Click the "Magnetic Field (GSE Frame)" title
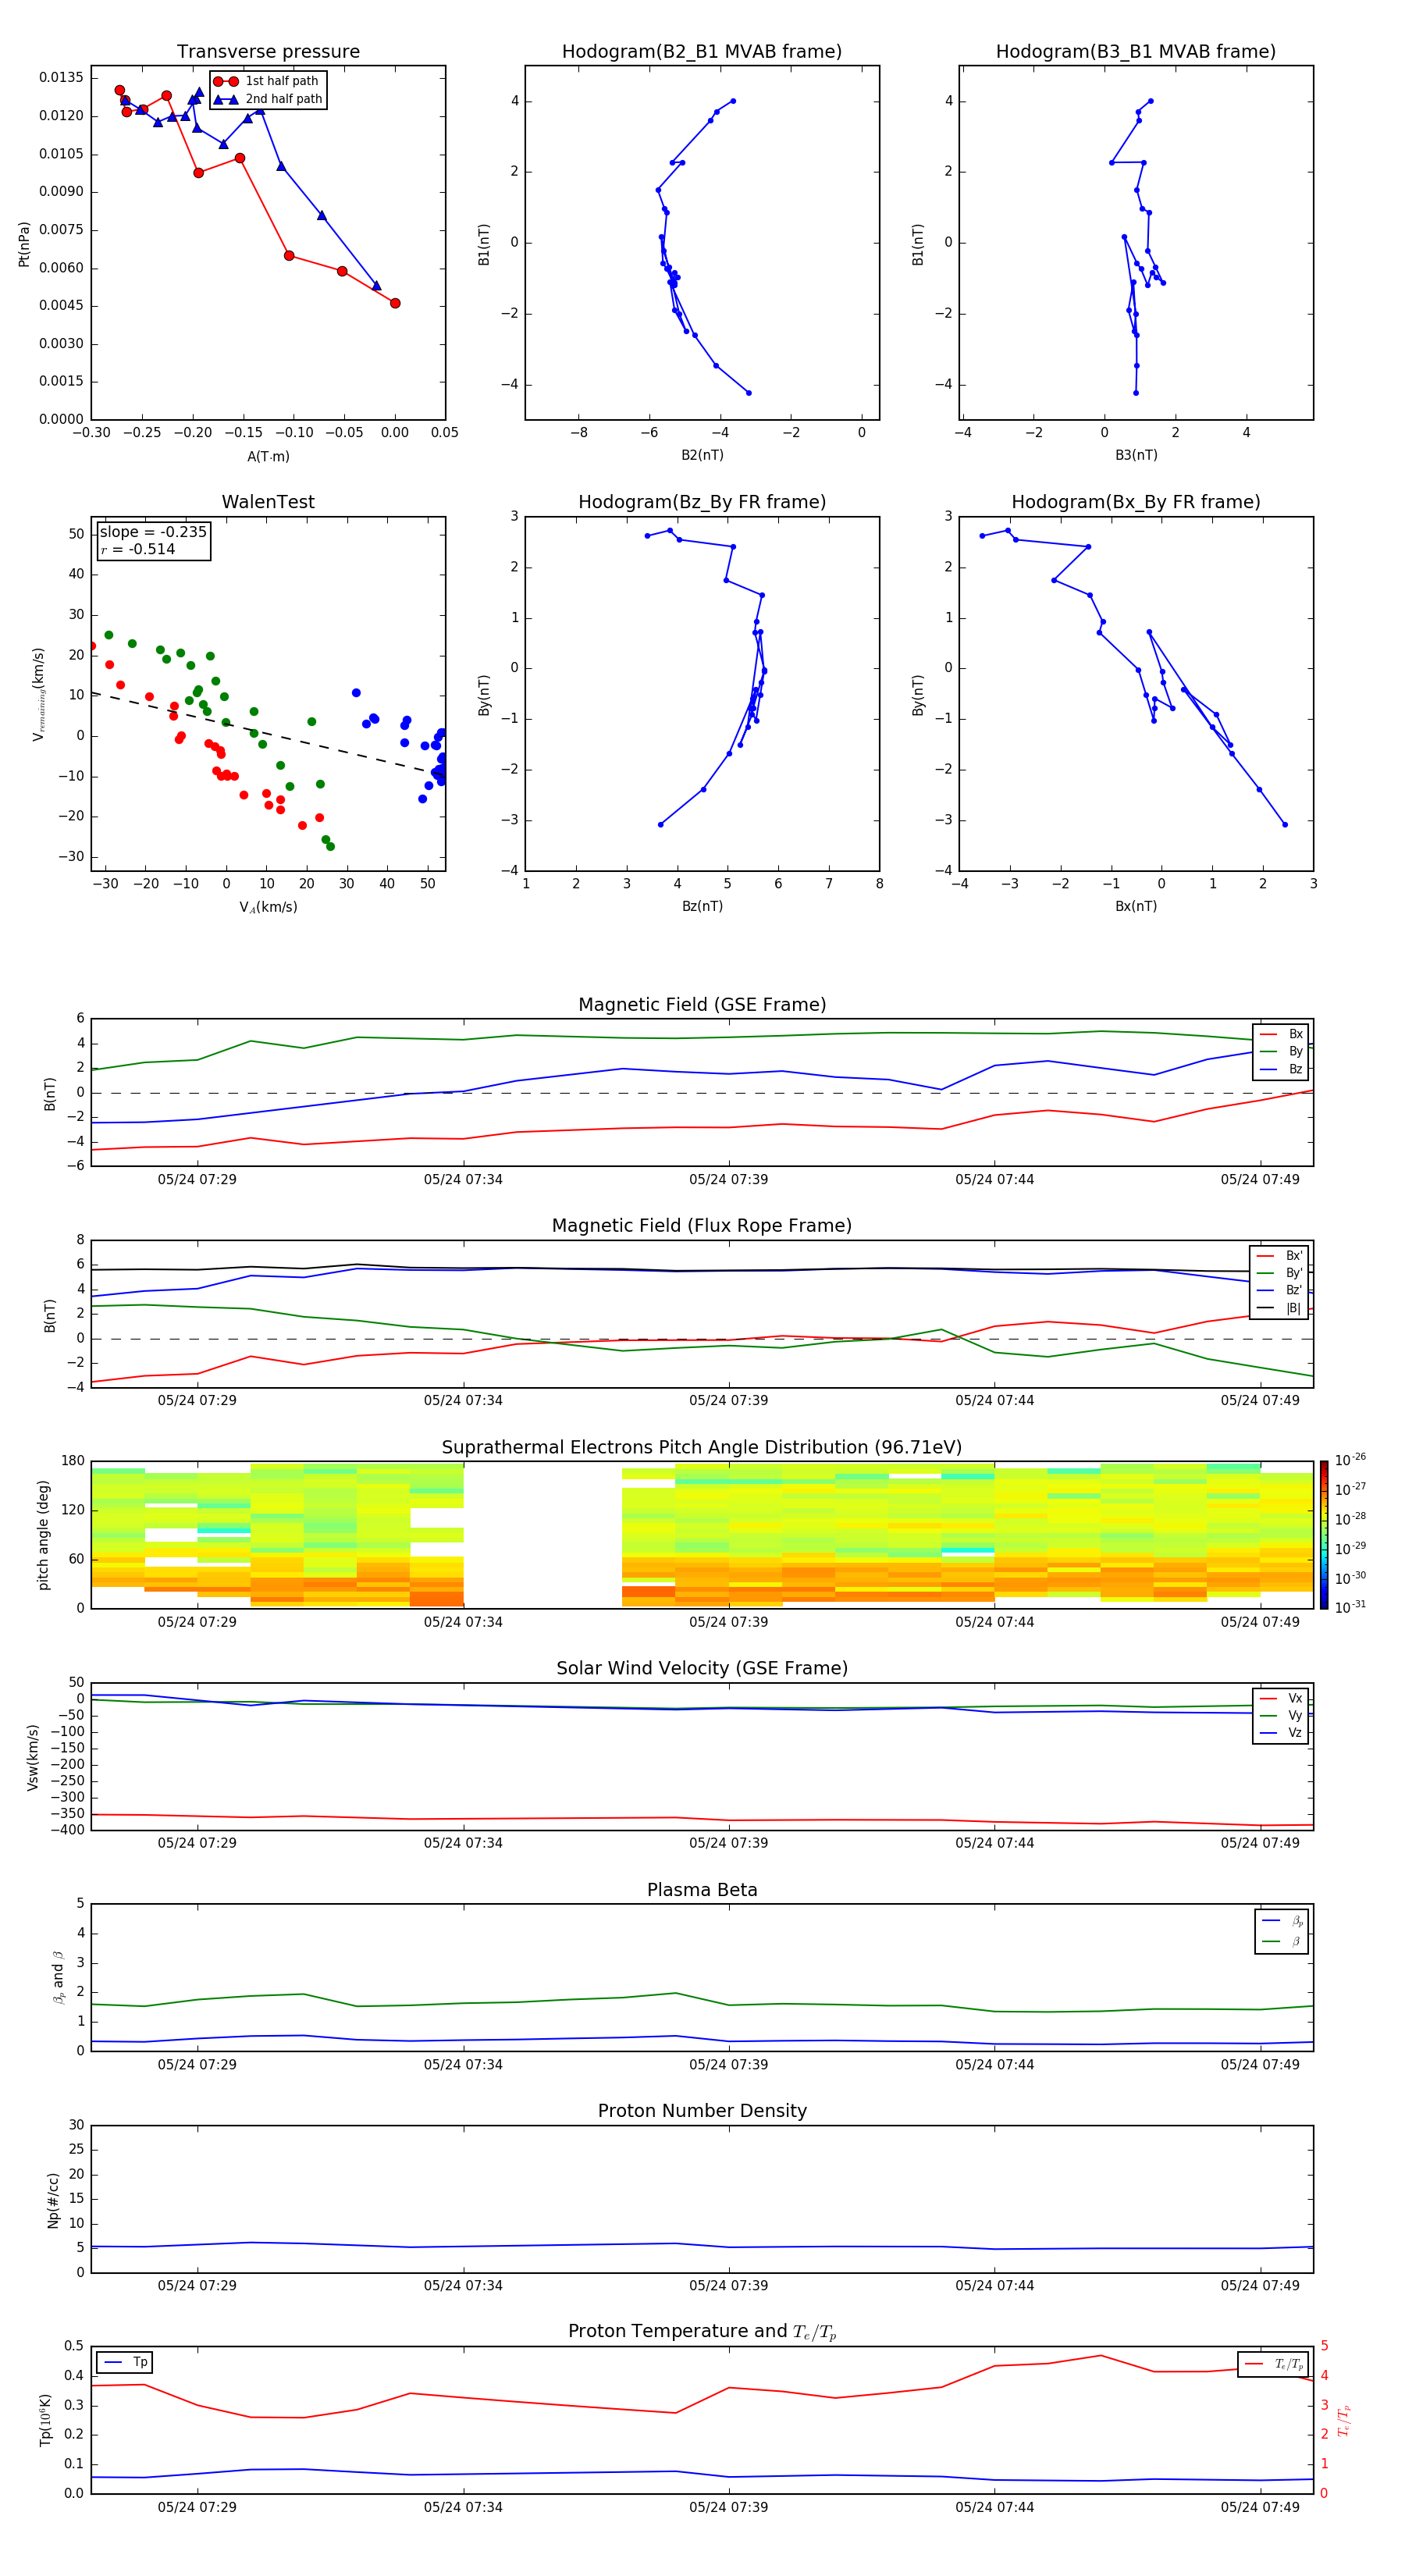1405x2576 pixels. pyautogui.click(x=702, y=1005)
